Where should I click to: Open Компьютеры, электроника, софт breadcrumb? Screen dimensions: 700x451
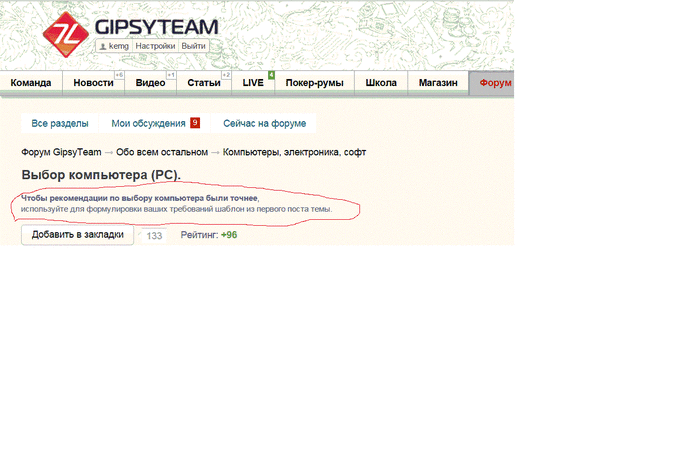(x=294, y=152)
